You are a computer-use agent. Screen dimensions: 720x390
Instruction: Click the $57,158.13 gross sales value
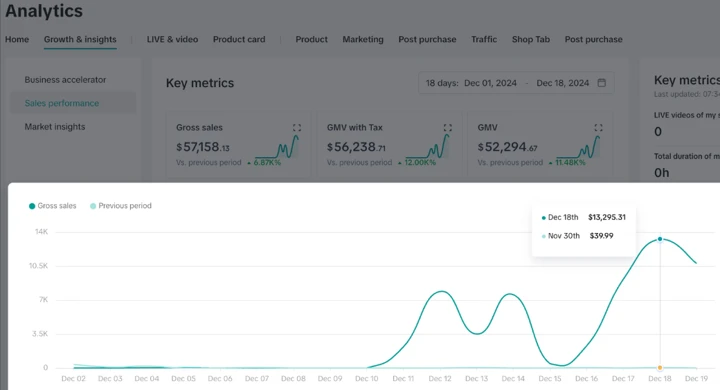(202, 147)
